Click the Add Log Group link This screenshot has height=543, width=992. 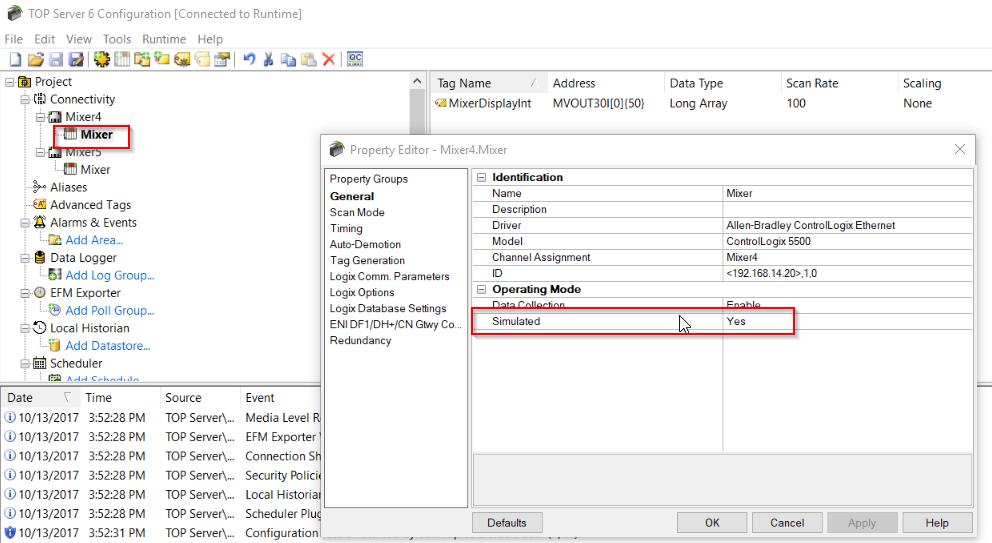(110, 275)
